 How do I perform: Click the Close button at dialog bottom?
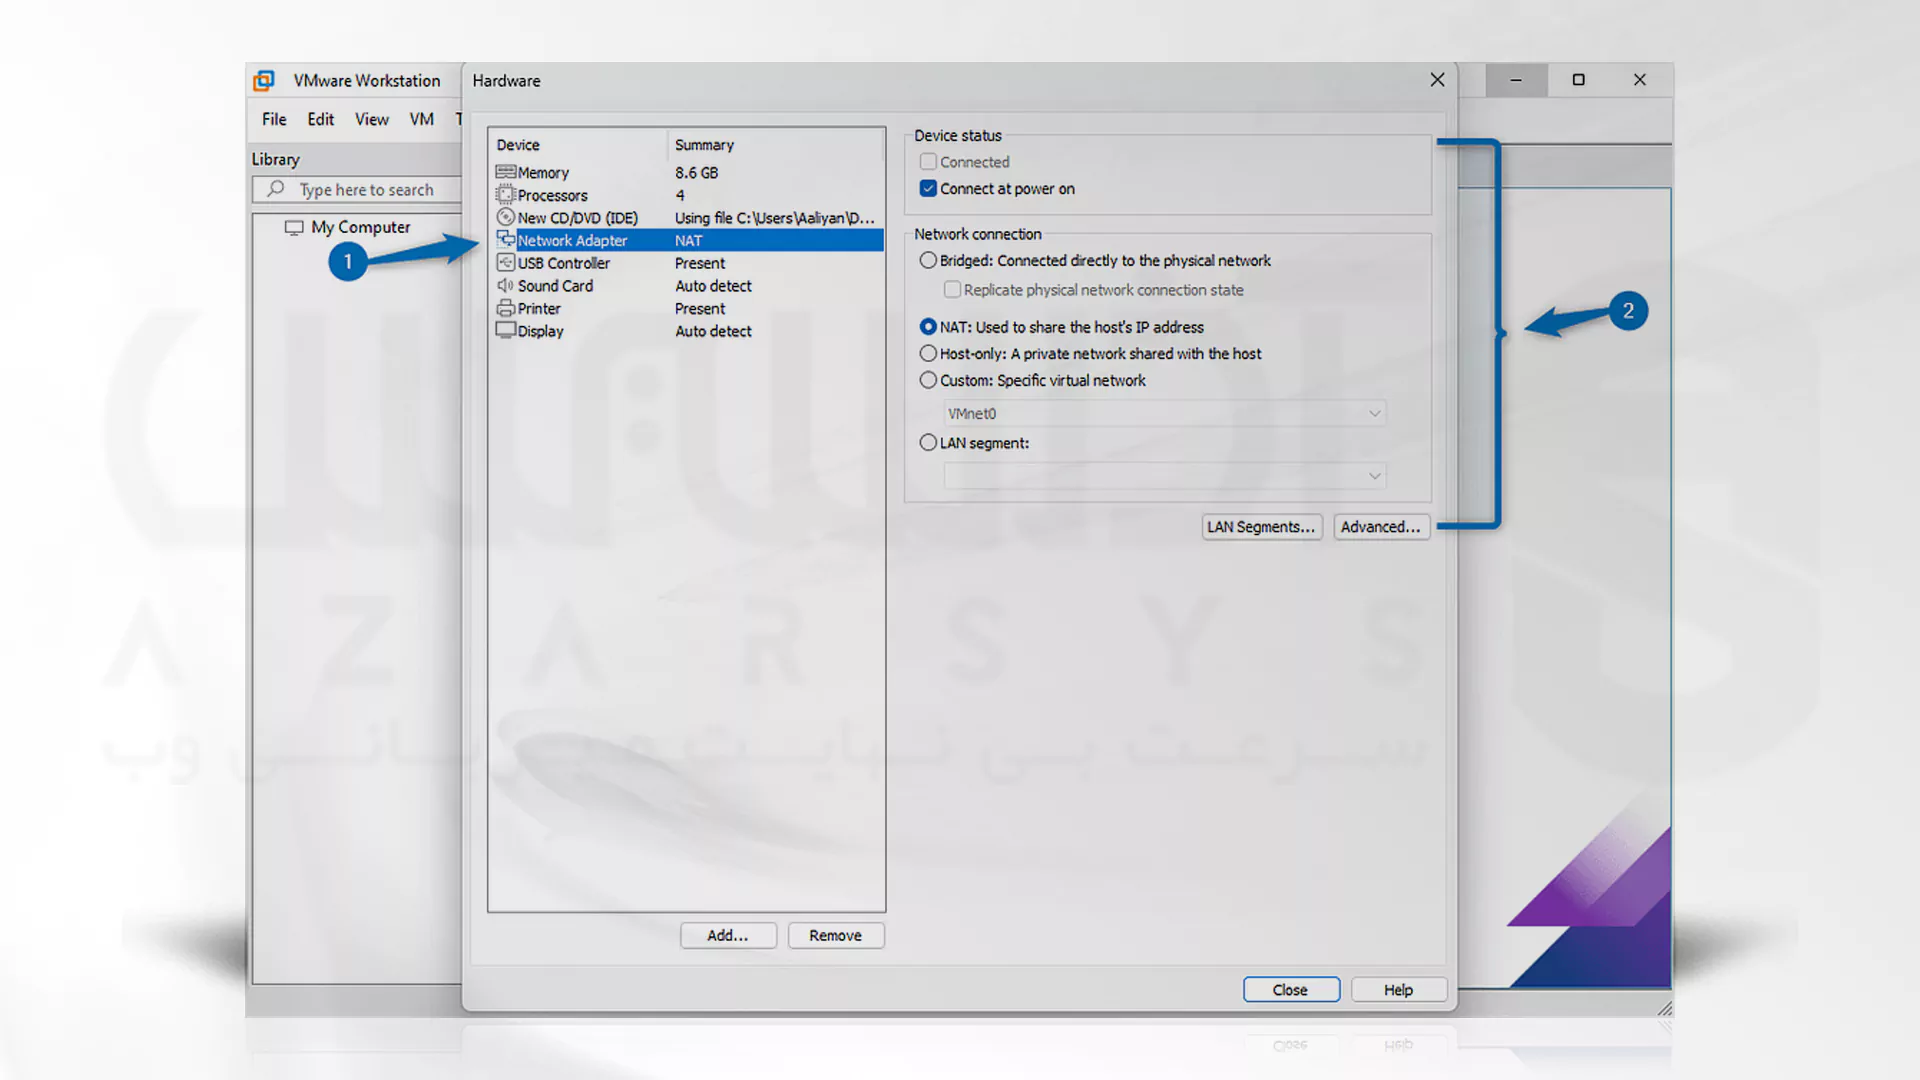coord(1291,989)
